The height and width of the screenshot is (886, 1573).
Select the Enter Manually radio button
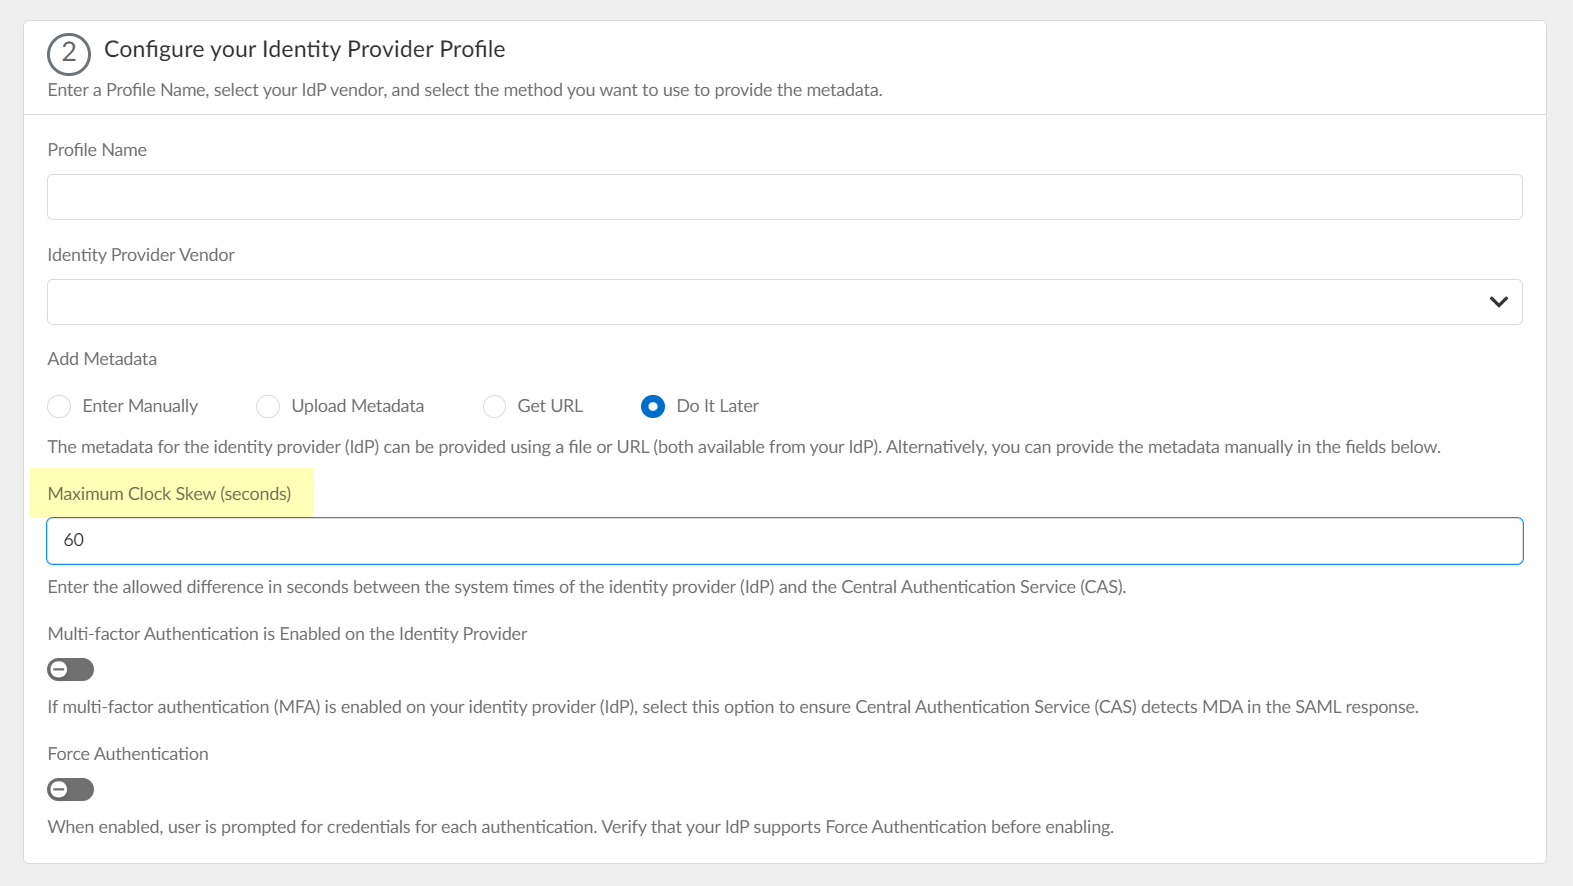pos(60,406)
